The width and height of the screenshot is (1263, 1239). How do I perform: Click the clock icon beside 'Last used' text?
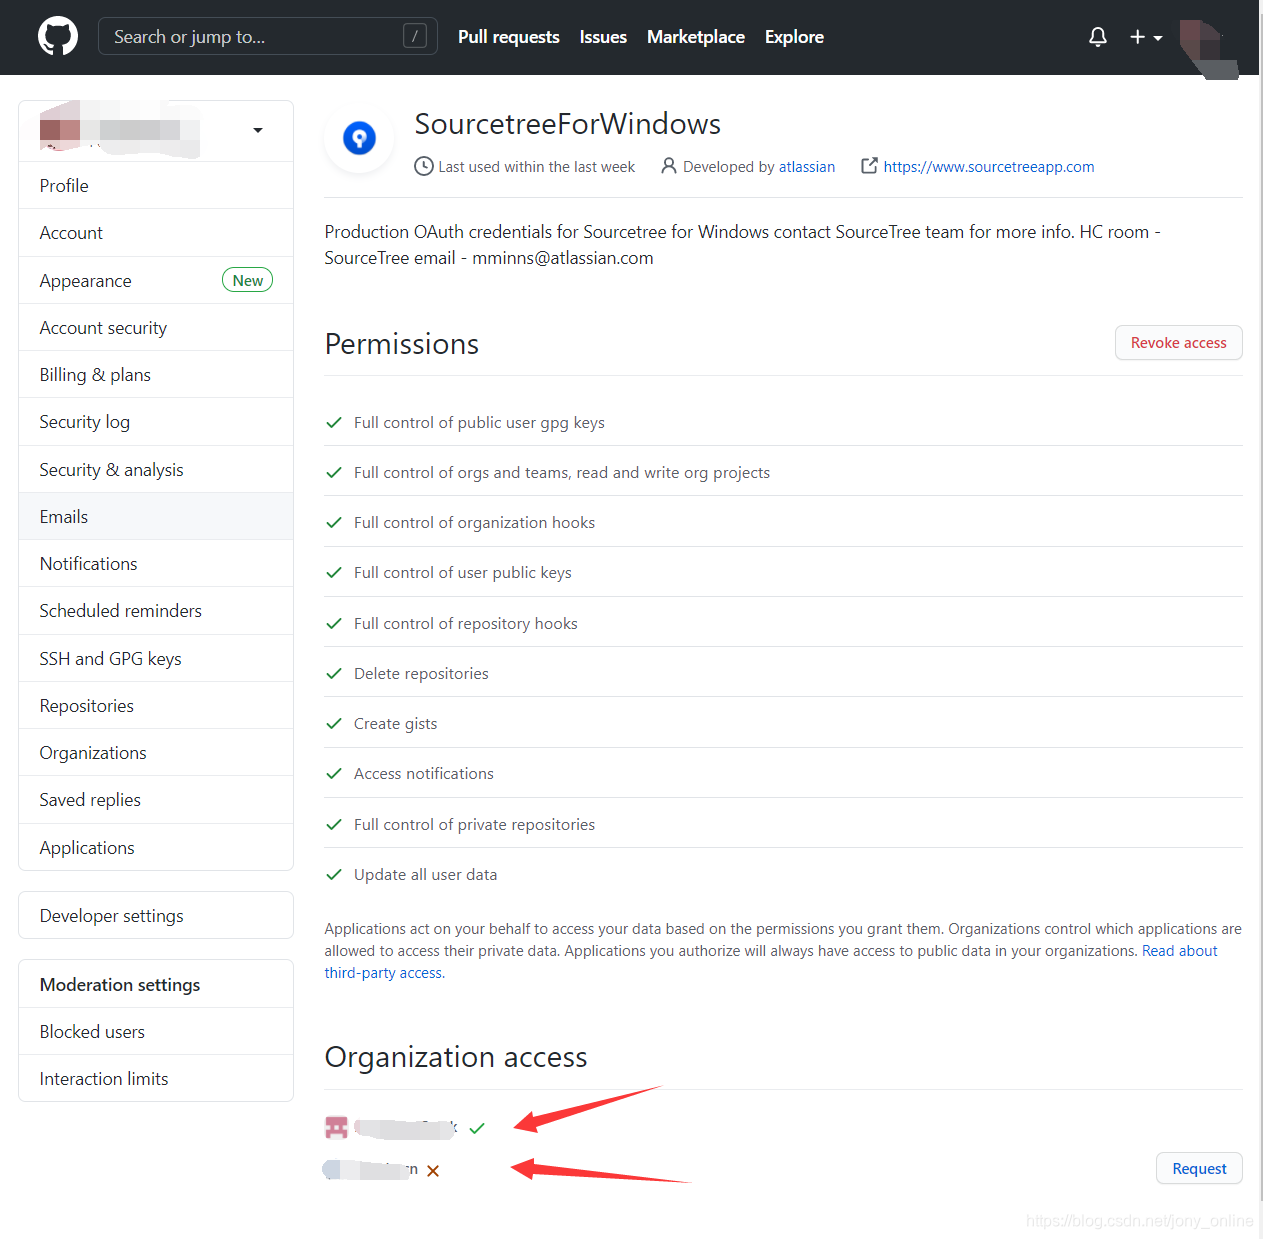click(x=423, y=166)
